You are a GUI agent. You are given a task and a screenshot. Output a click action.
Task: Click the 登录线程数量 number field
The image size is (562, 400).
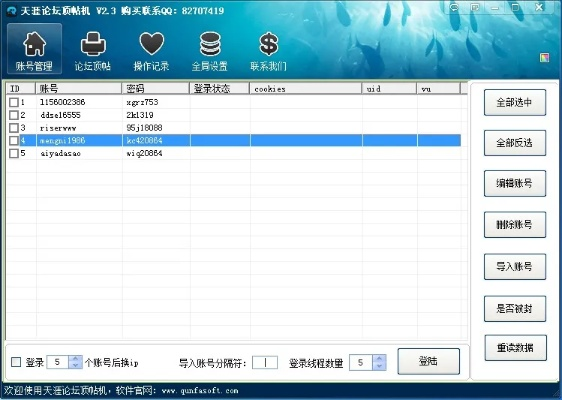[x=361, y=362]
